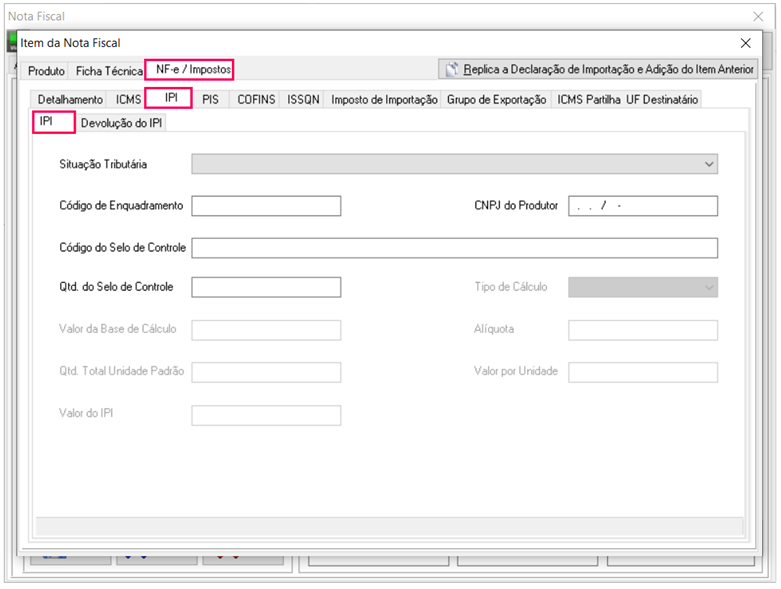Go to the ICMS tab
The height and width of the screenshot is (589, 781).
click(x=128, y=99)
